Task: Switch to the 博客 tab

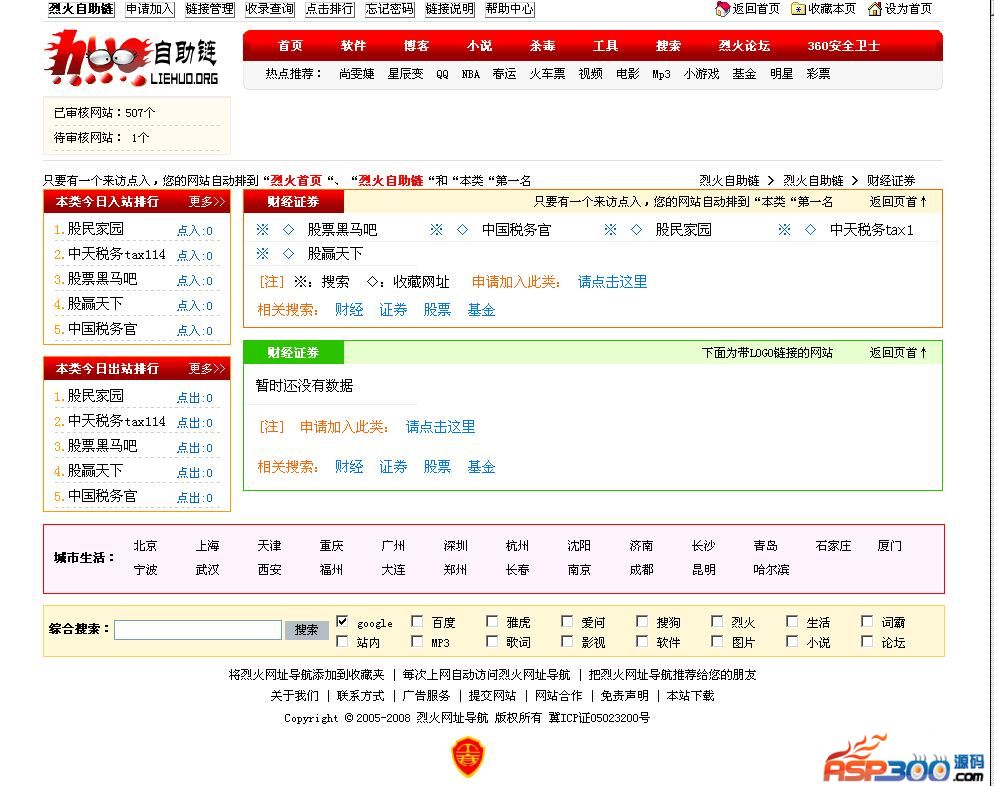Action: (416, 46)
